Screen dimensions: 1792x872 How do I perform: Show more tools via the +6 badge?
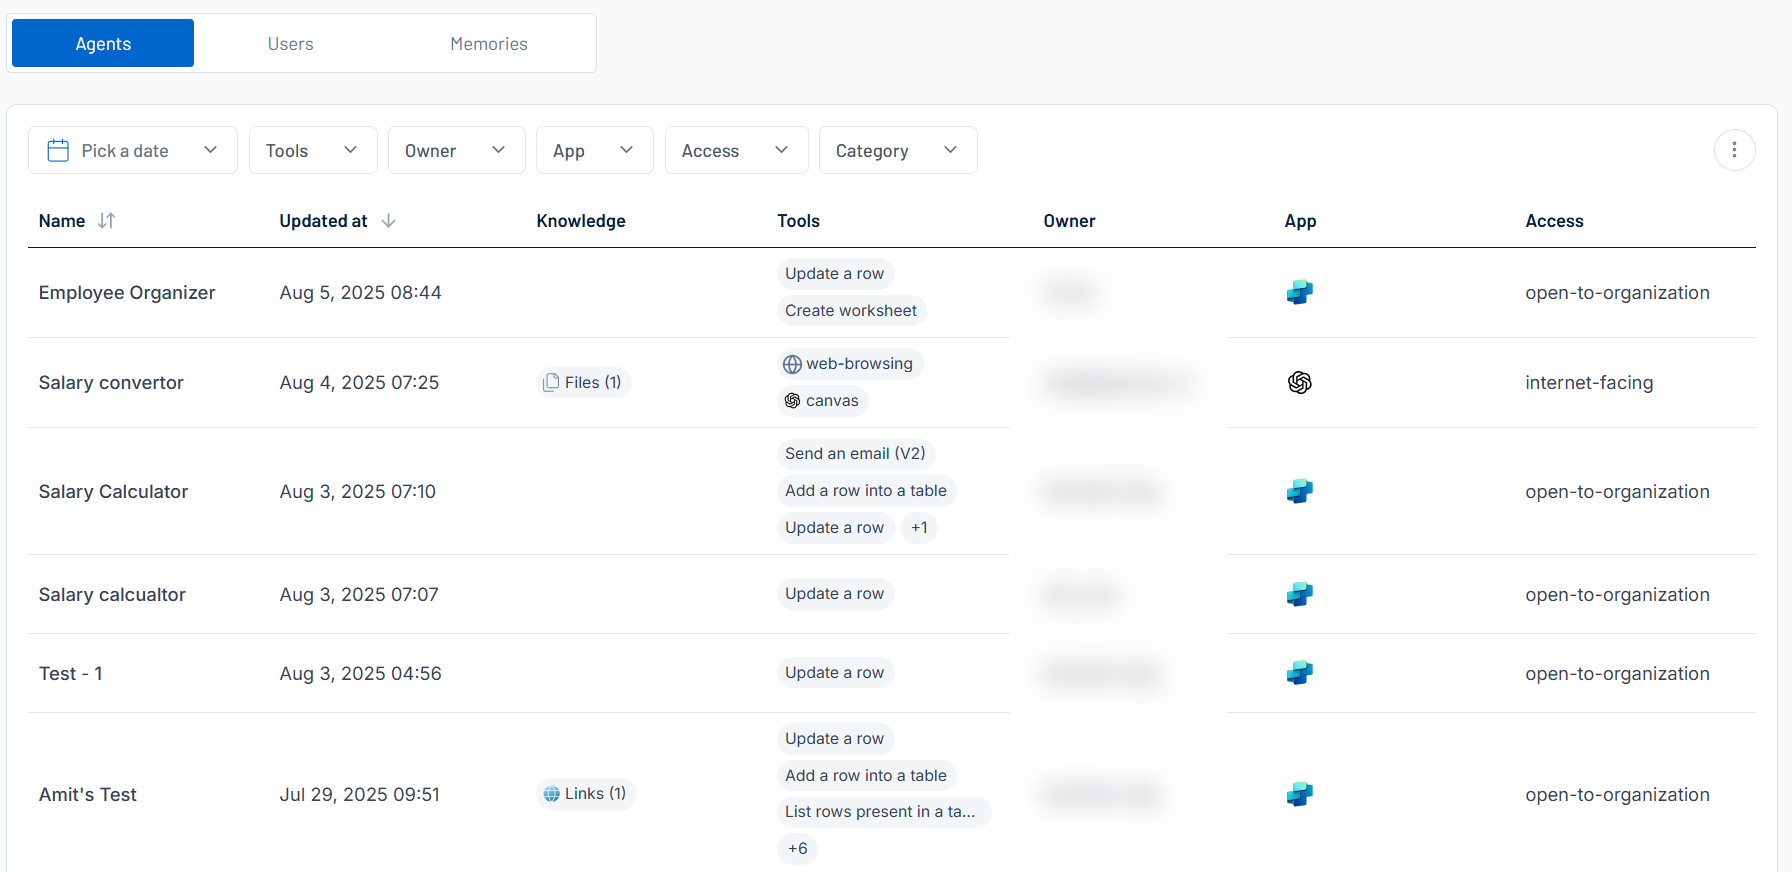click(797, 849)
